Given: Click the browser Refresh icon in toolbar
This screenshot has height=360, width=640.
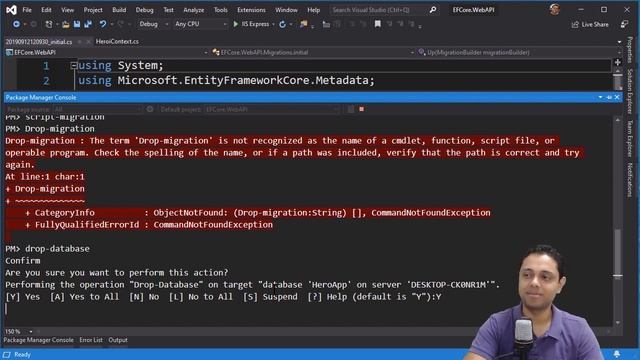Looking at the screenshot, I should point(282,24).
